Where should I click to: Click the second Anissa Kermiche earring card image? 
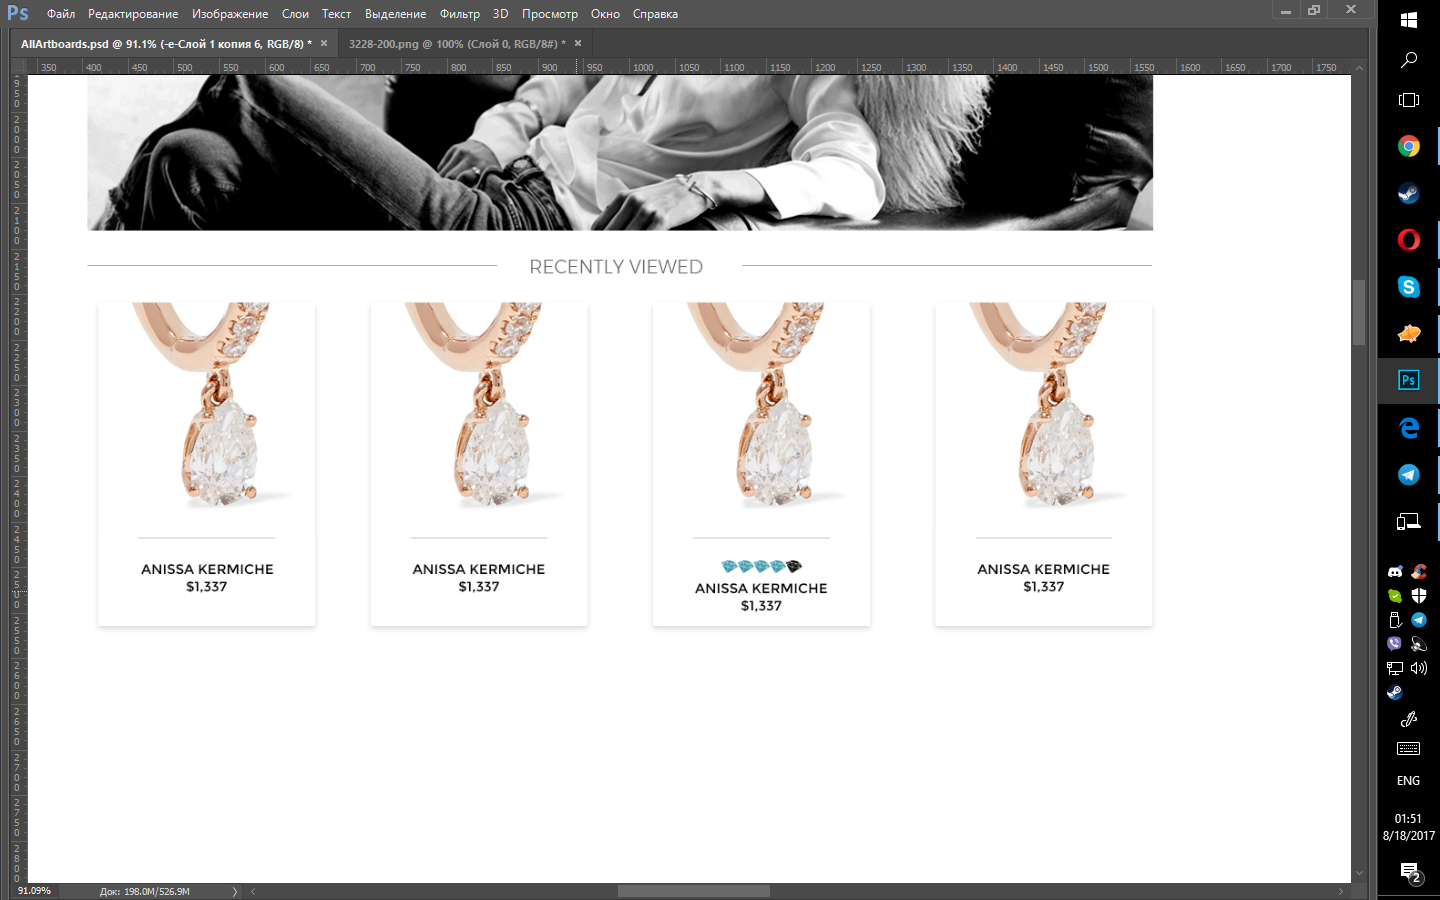click(479, 405)
